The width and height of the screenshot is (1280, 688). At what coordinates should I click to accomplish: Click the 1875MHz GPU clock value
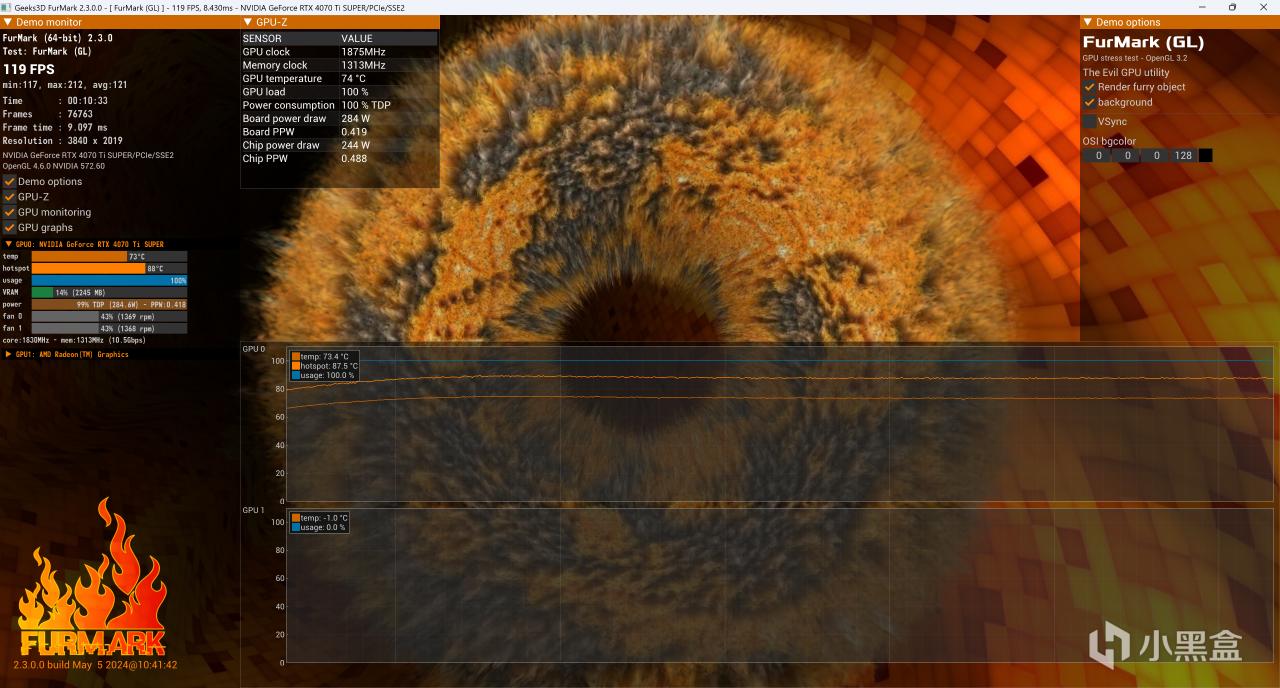[x=363, y=52]
